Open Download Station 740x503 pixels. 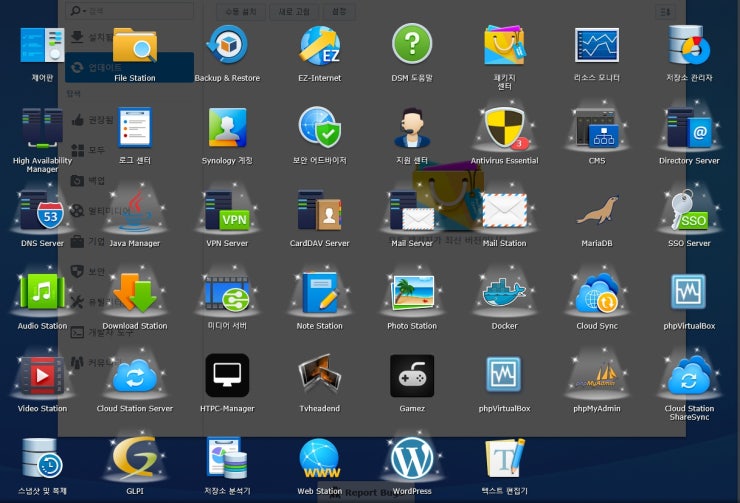[x=135, y=293]
